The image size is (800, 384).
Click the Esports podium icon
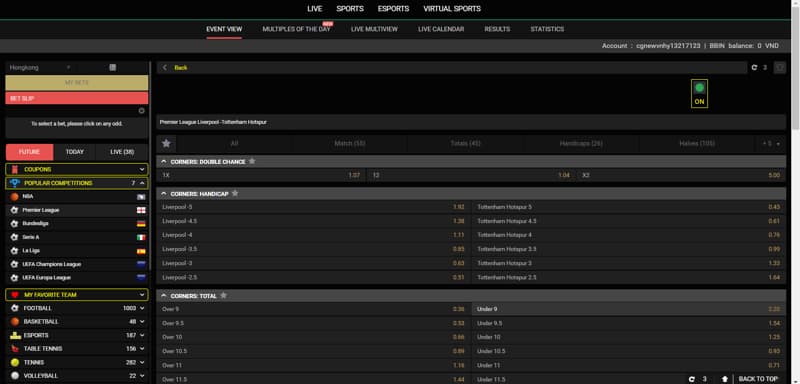(15, 336)
